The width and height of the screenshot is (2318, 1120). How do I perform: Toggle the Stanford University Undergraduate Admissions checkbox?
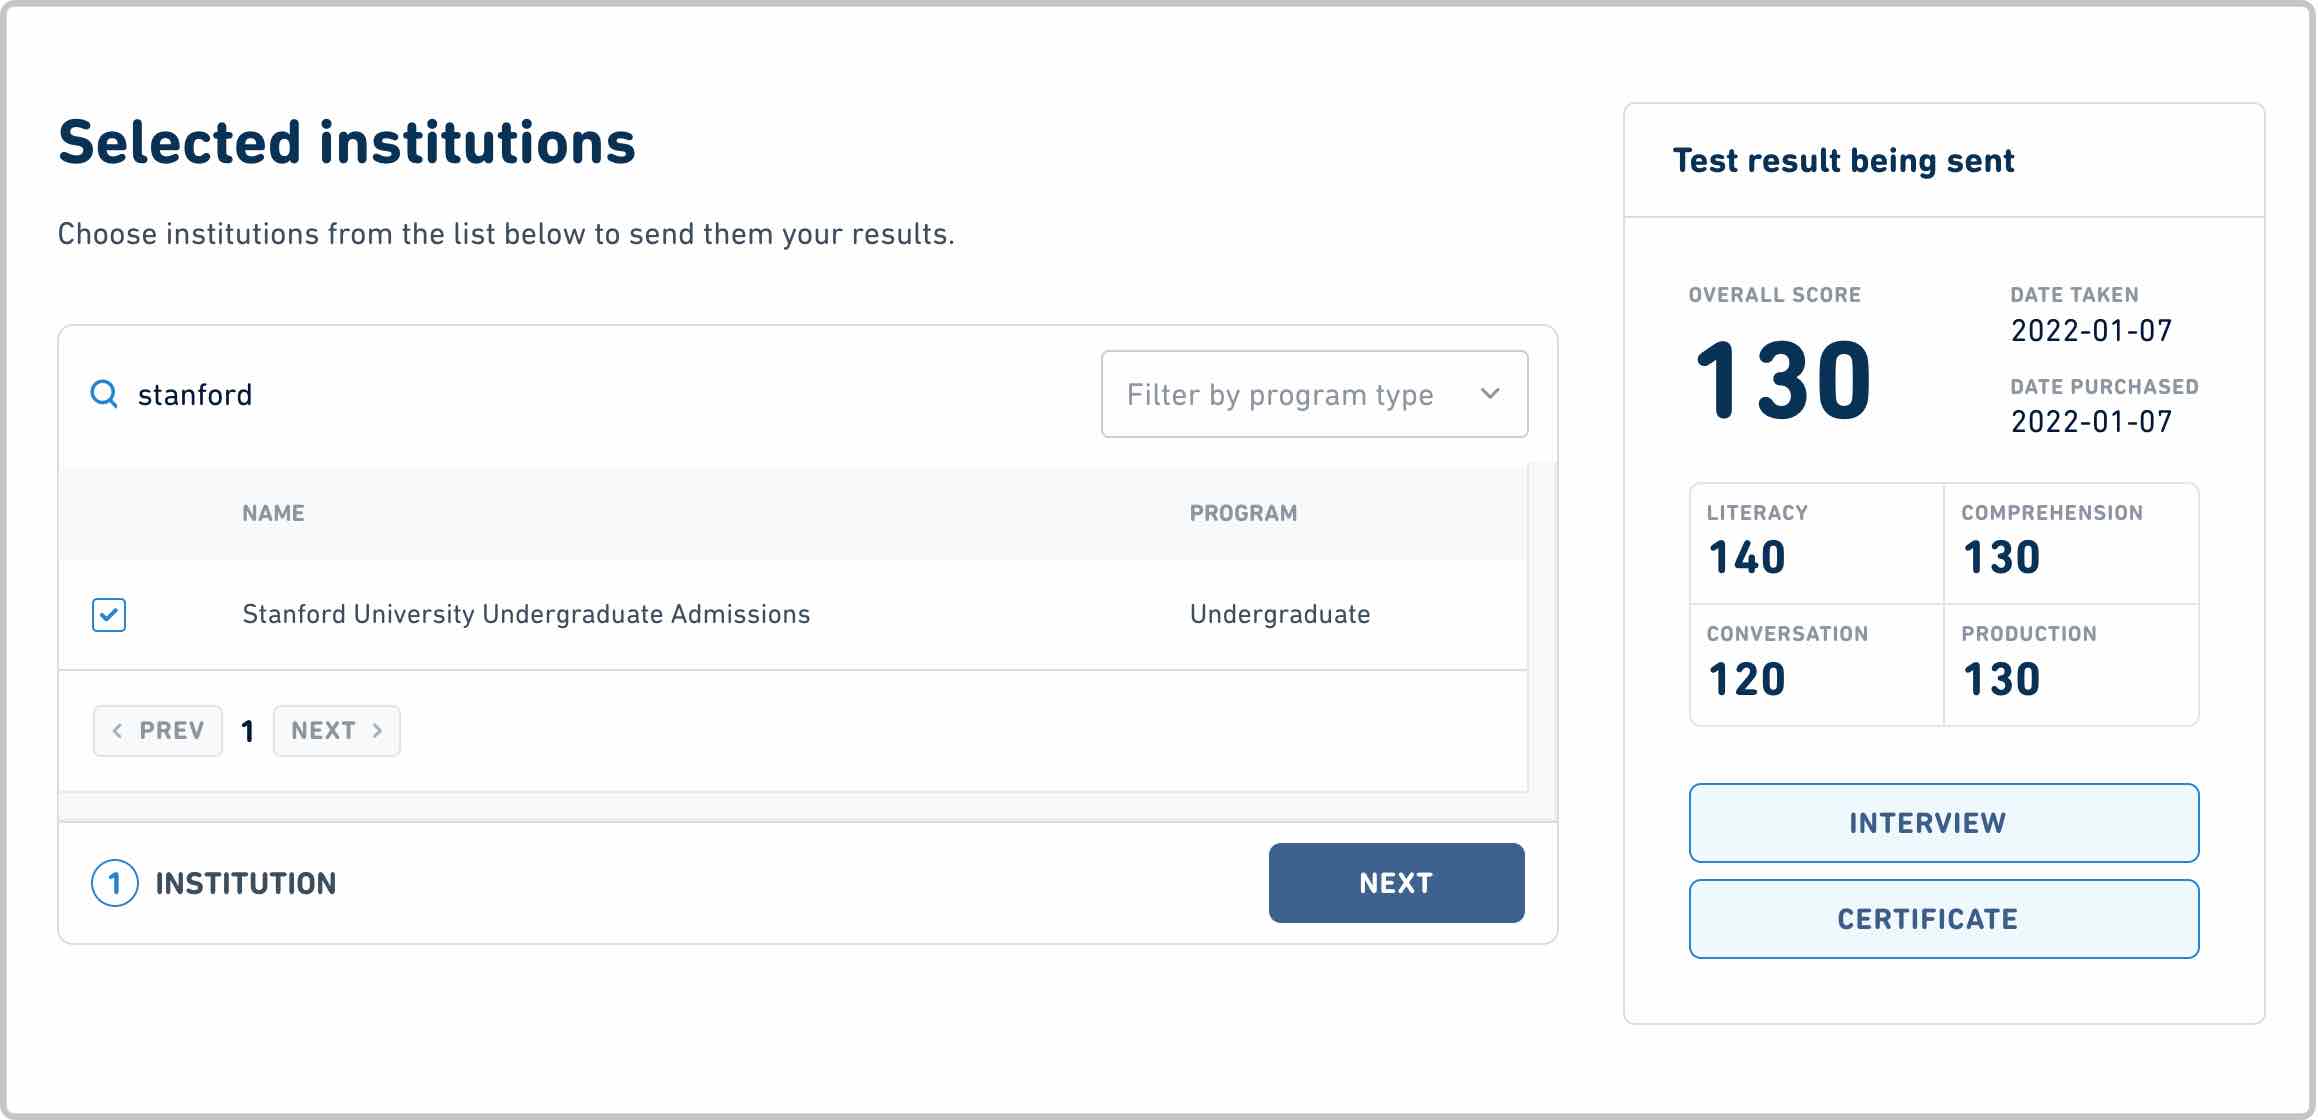[x=109, y=610]
